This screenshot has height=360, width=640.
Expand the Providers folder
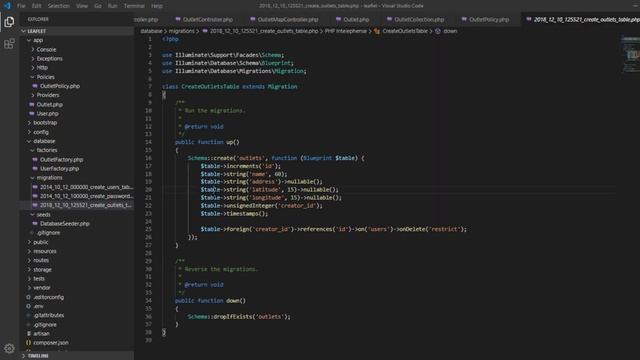coord(33,95)
